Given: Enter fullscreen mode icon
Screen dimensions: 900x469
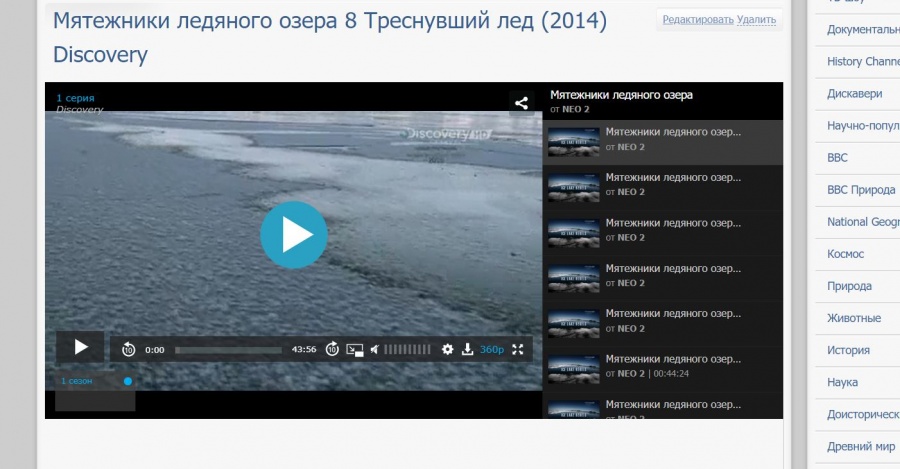Looking at the screenshot, I should (518, 349).
